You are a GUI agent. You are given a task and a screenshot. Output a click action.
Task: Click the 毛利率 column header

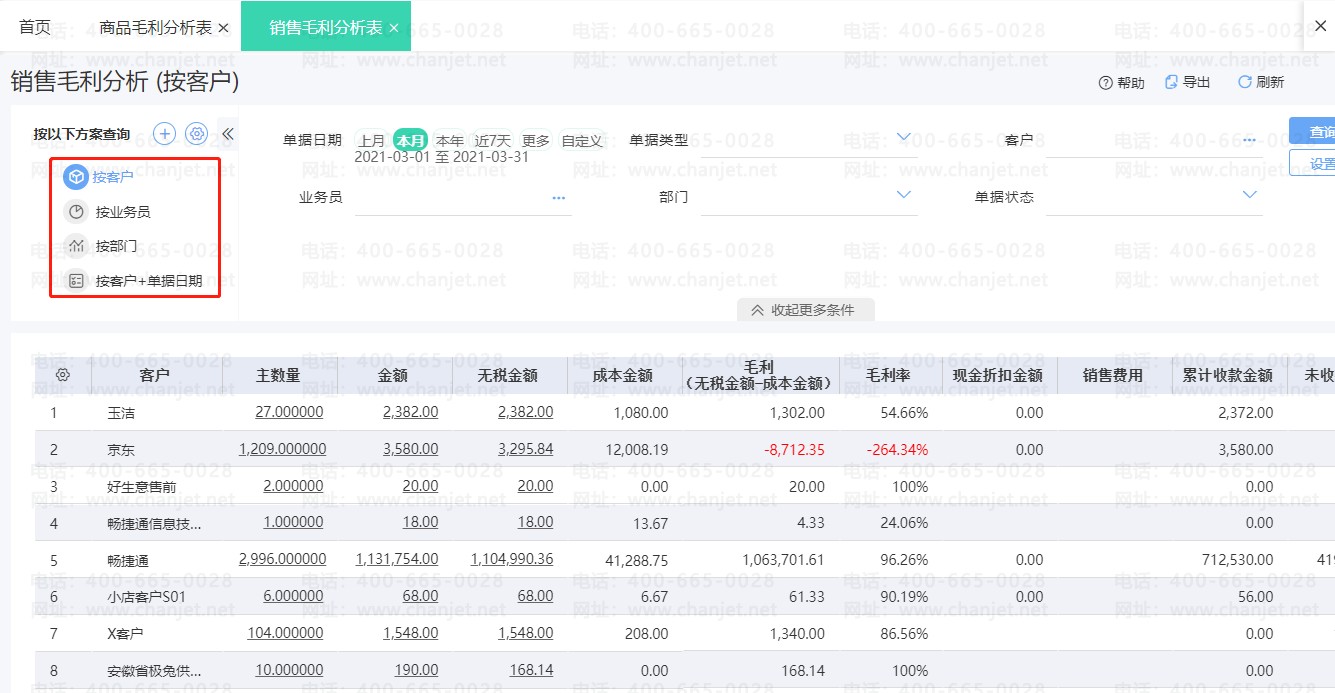[x=890, y=375]
